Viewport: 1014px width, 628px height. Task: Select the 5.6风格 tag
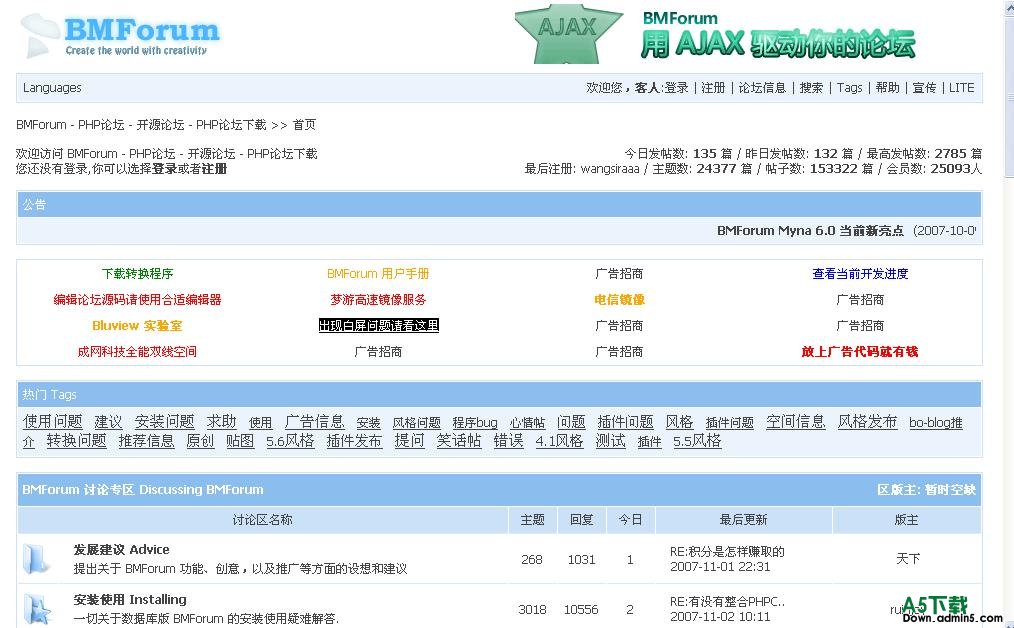point(290,441)
